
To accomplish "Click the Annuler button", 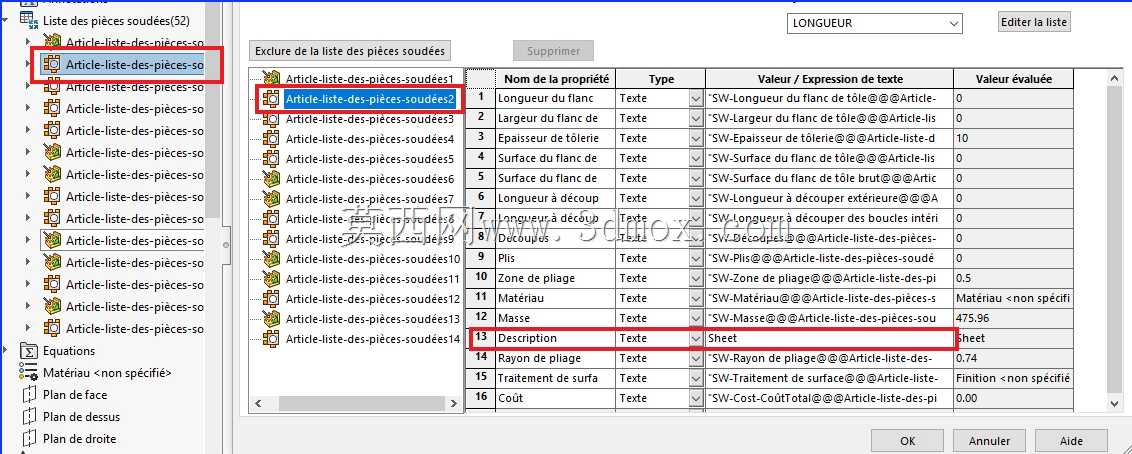I will click(989, 441).
